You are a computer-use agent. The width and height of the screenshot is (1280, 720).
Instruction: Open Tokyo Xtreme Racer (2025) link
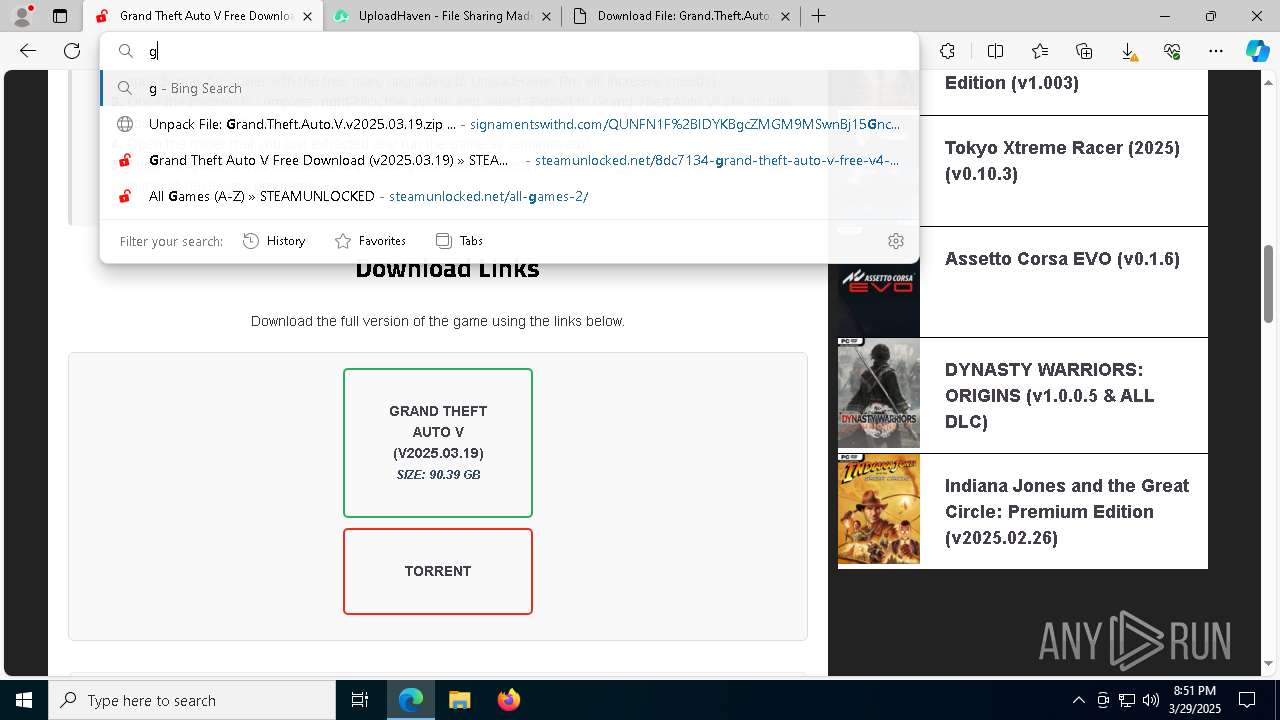coord(1062,160)
